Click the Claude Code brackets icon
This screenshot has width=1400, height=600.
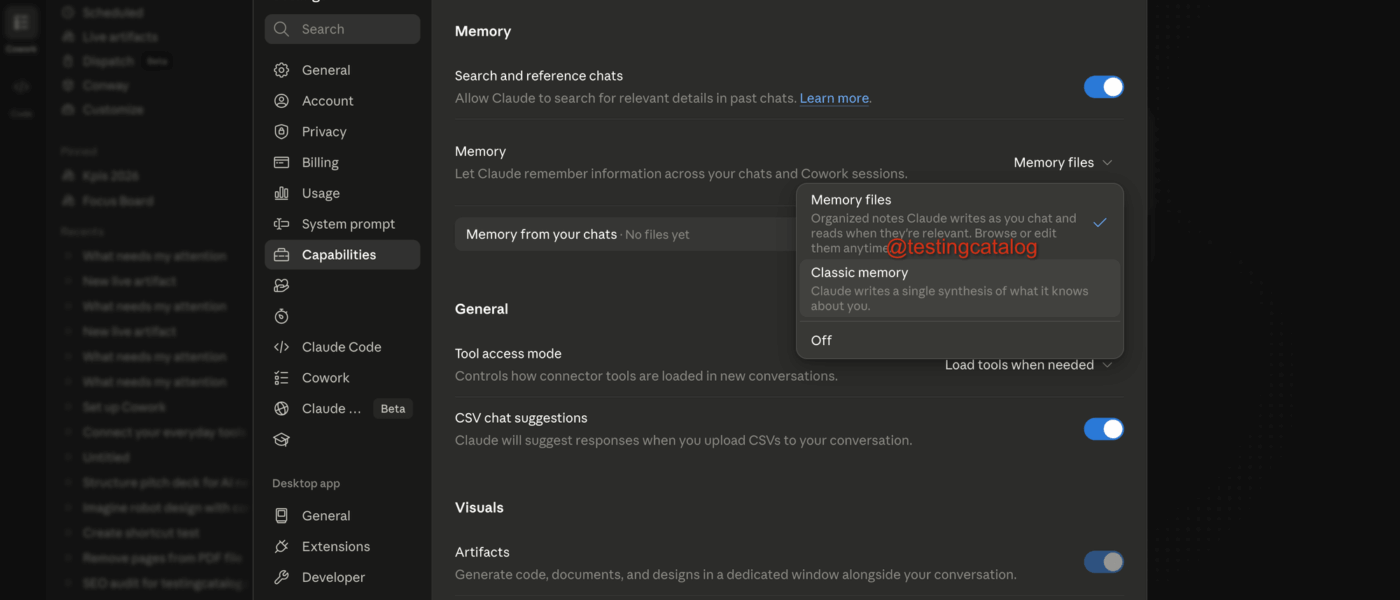click(x=282, y=347)
